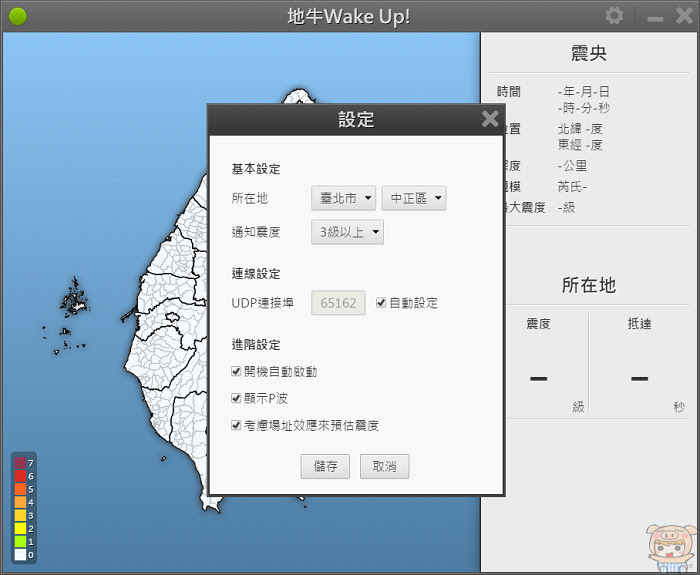Click the 芮氏- magnitude value
This screenshot has width=700, height=575.
(x=572, y=186)
